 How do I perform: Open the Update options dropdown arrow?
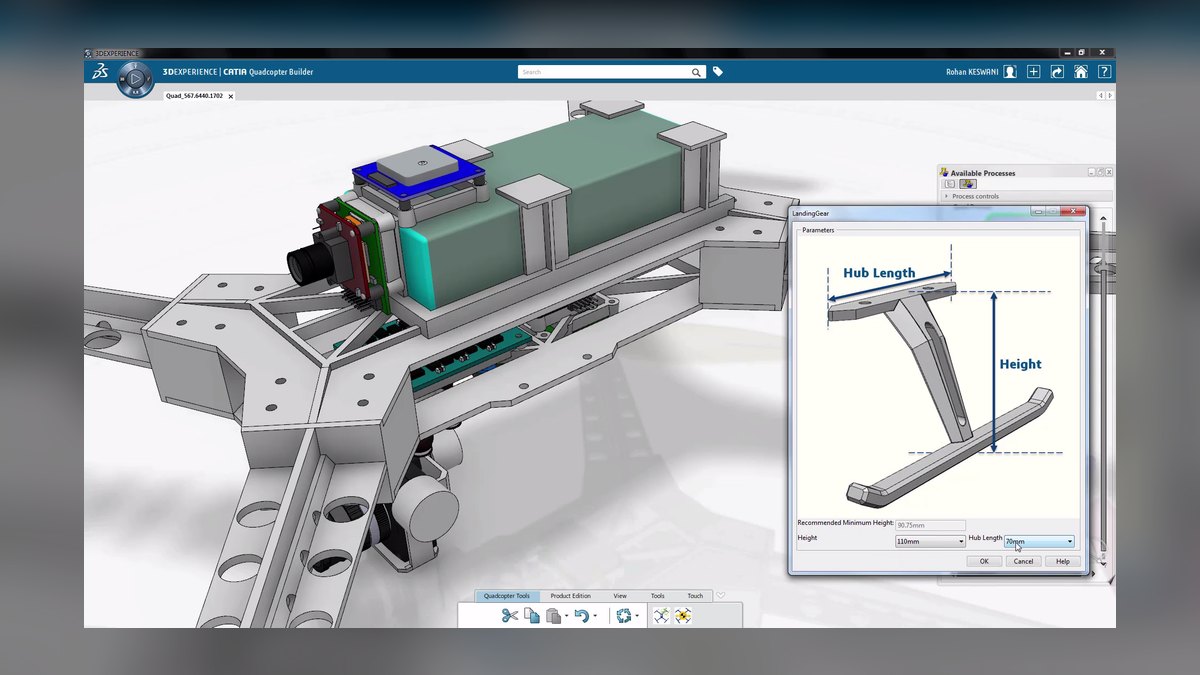pyautogui.click(x=637, y=617)
